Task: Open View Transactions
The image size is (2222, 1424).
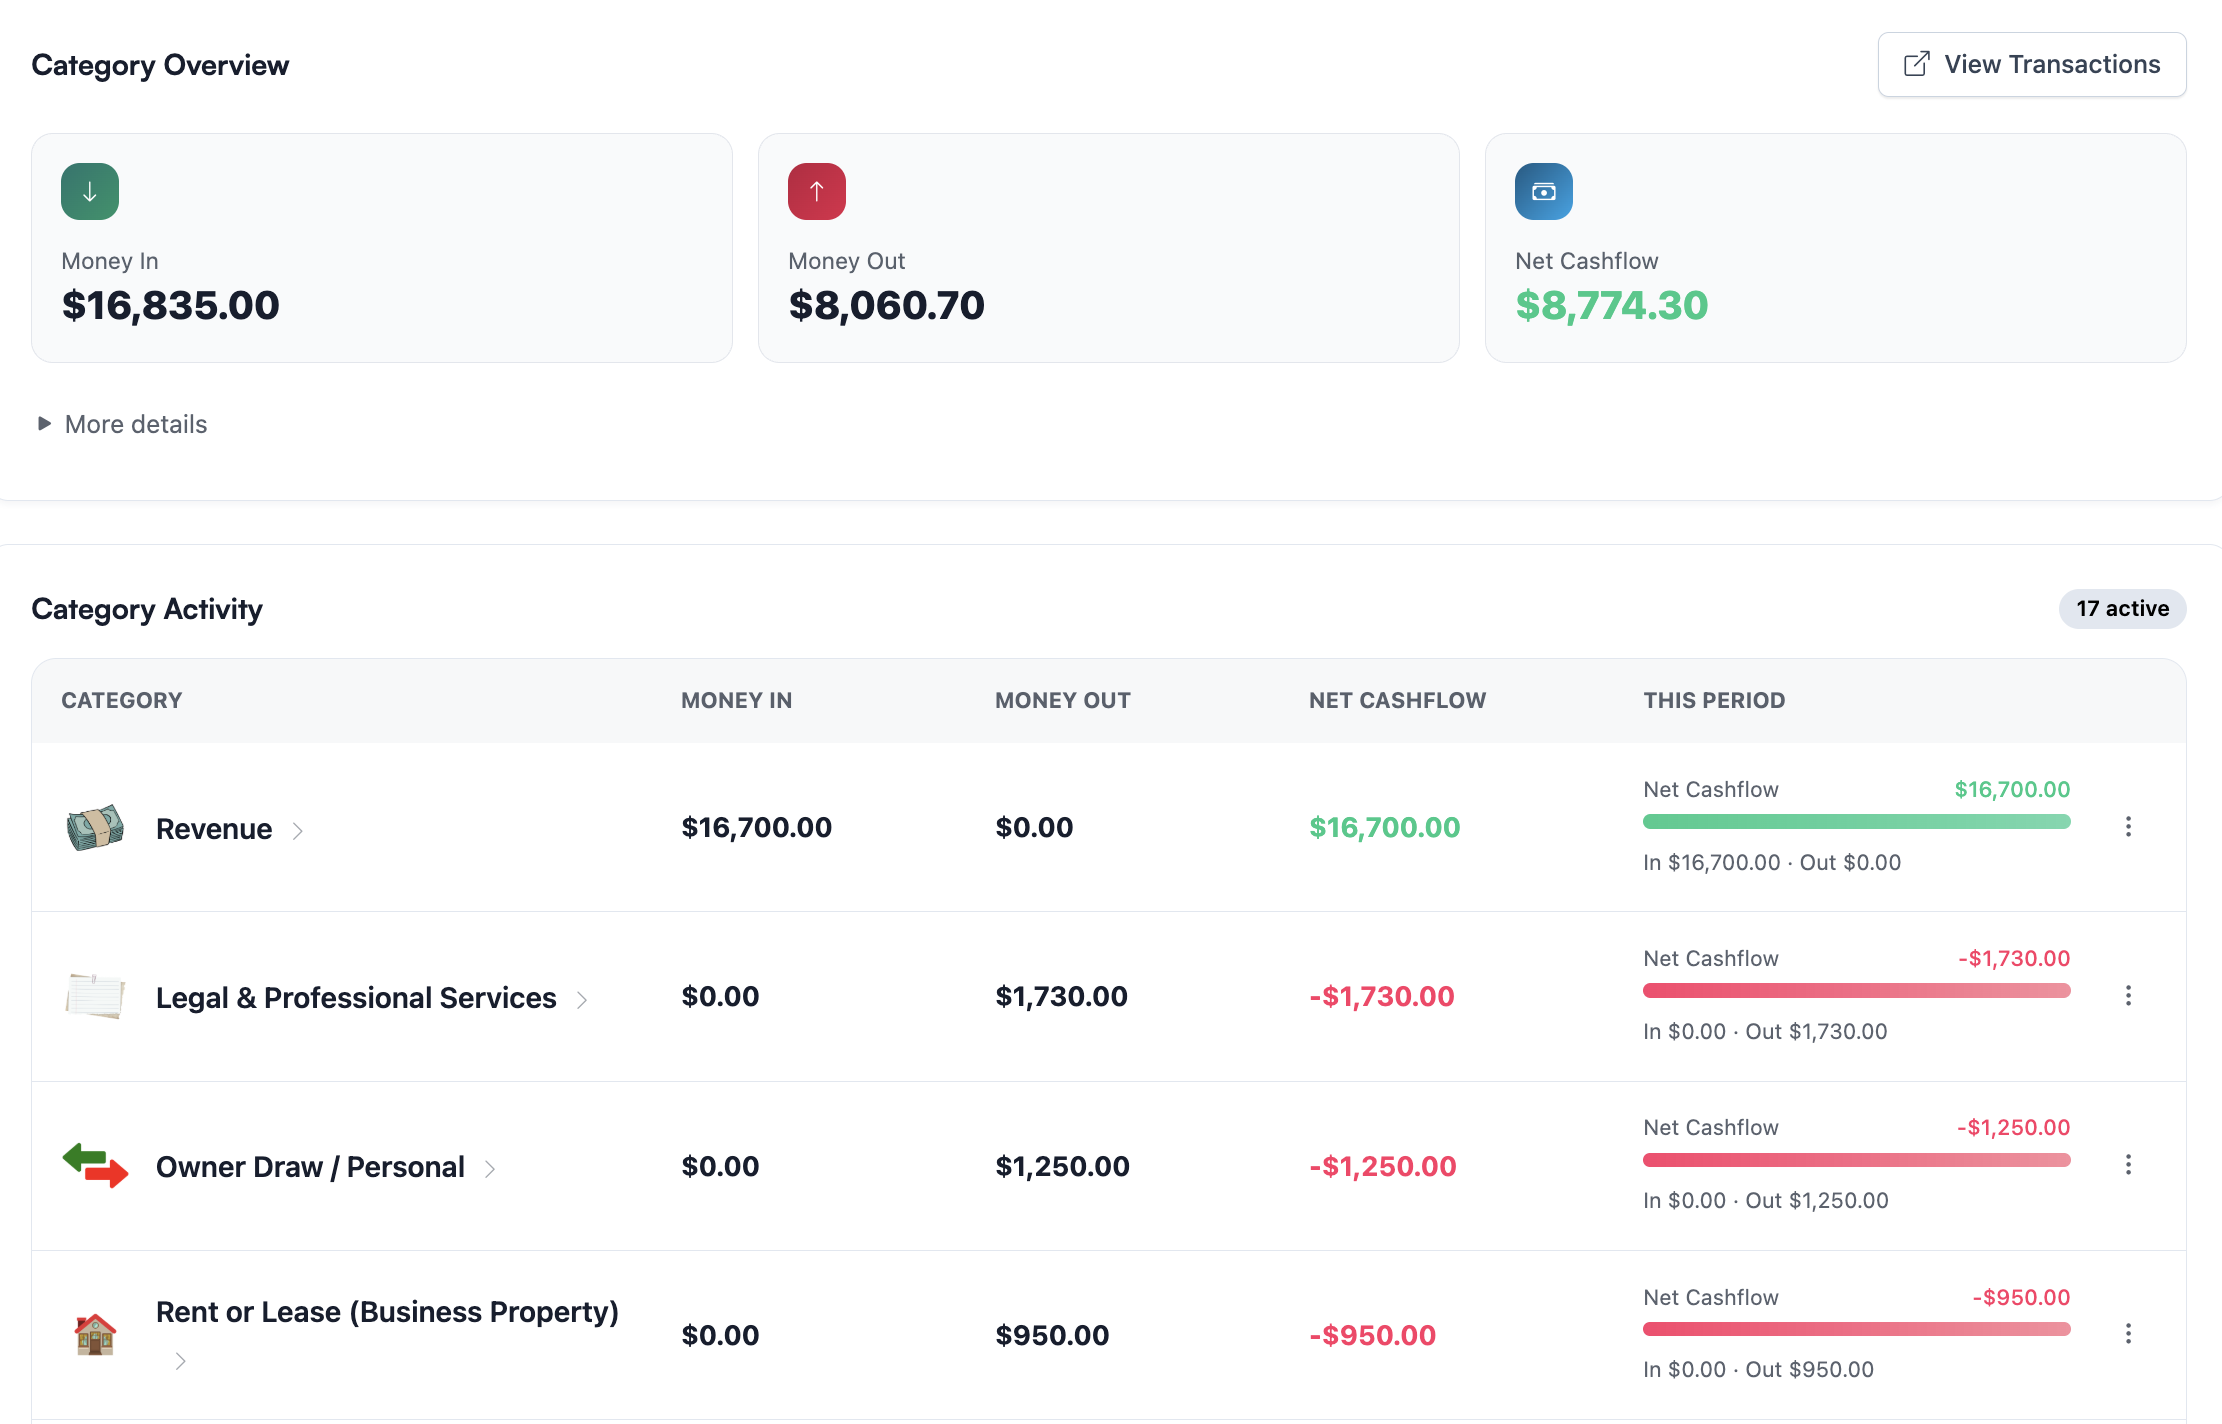Action: click(x=2032, y=65)
